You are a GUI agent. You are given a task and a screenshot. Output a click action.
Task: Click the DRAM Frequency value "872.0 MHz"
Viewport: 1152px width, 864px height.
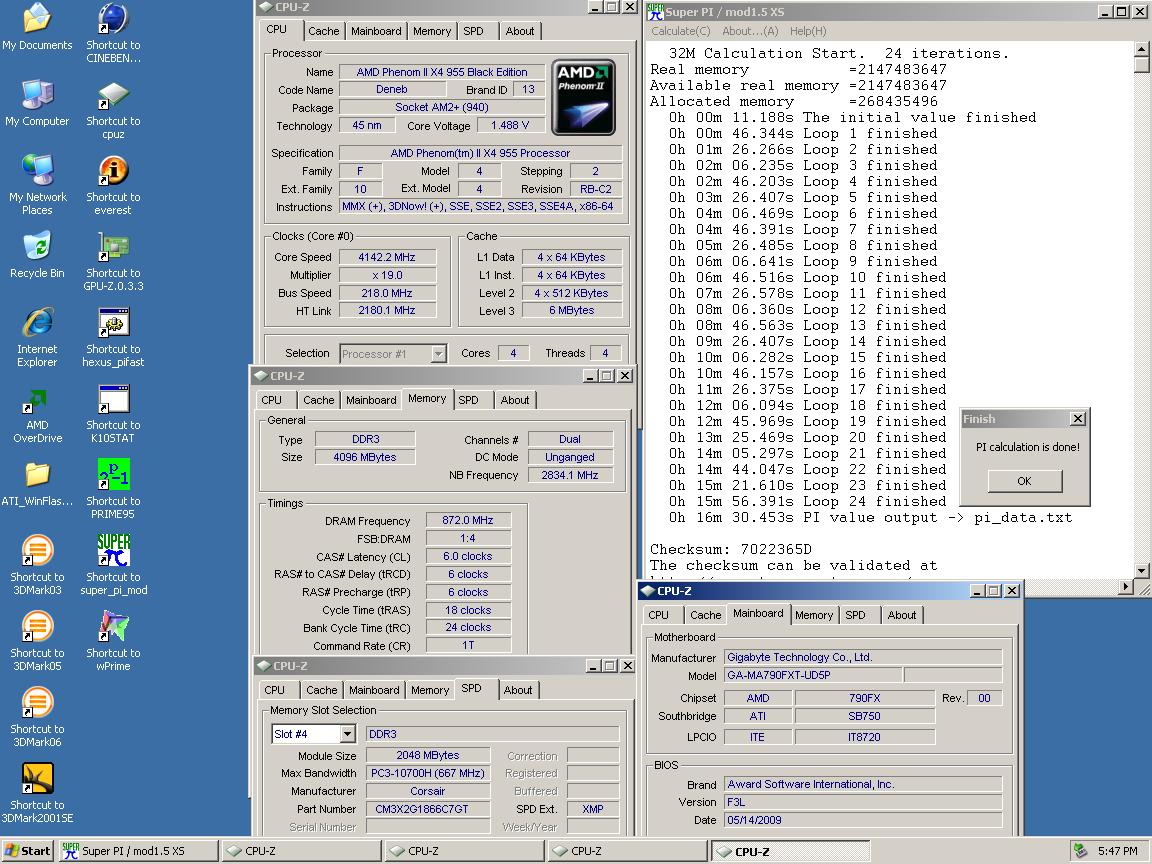point(467,520)
